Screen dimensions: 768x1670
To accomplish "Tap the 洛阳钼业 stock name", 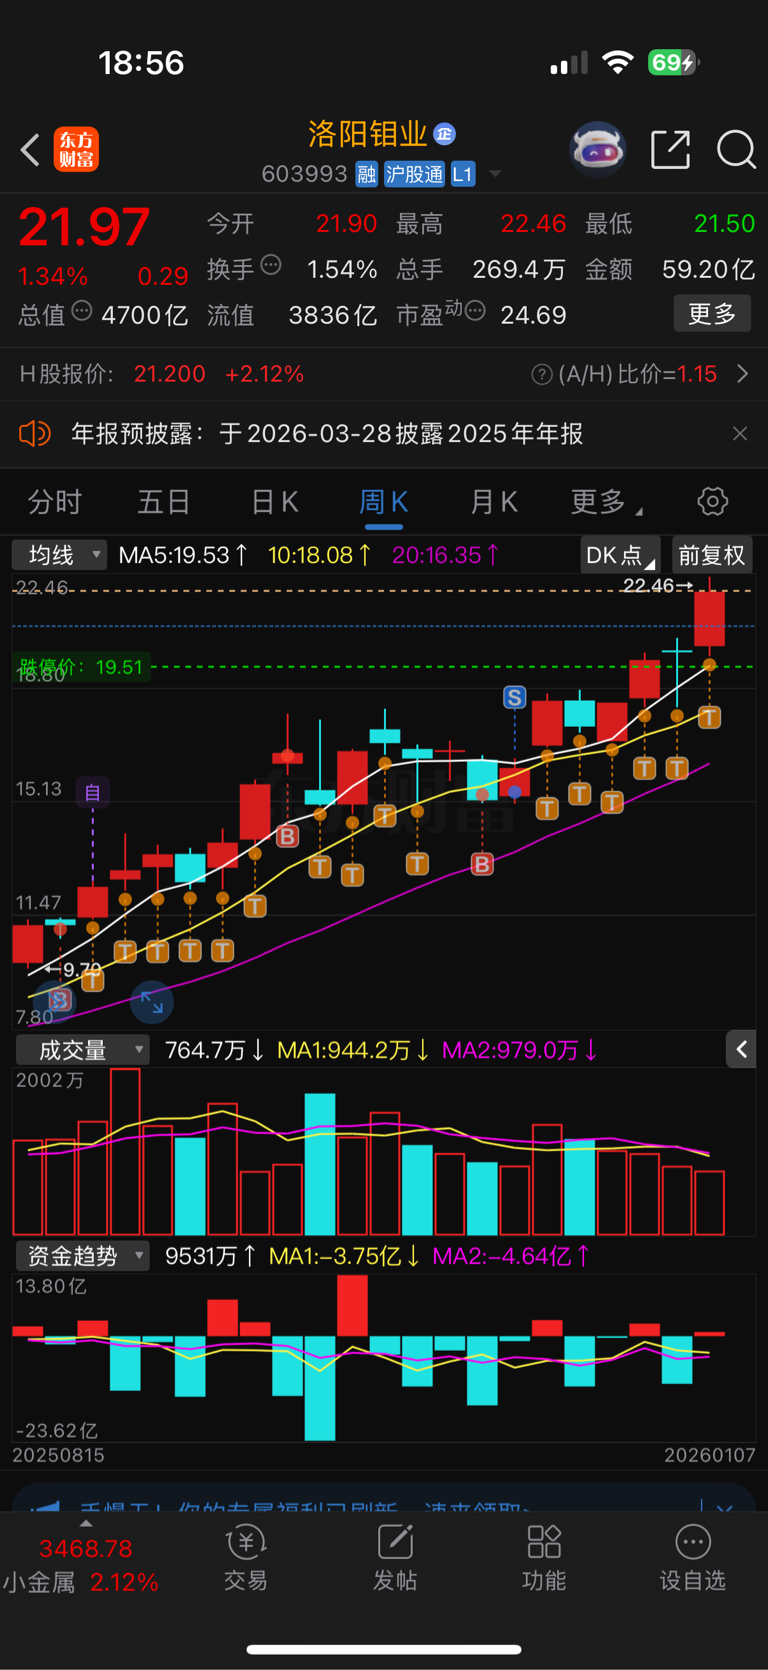I will (x=368, y=134).
